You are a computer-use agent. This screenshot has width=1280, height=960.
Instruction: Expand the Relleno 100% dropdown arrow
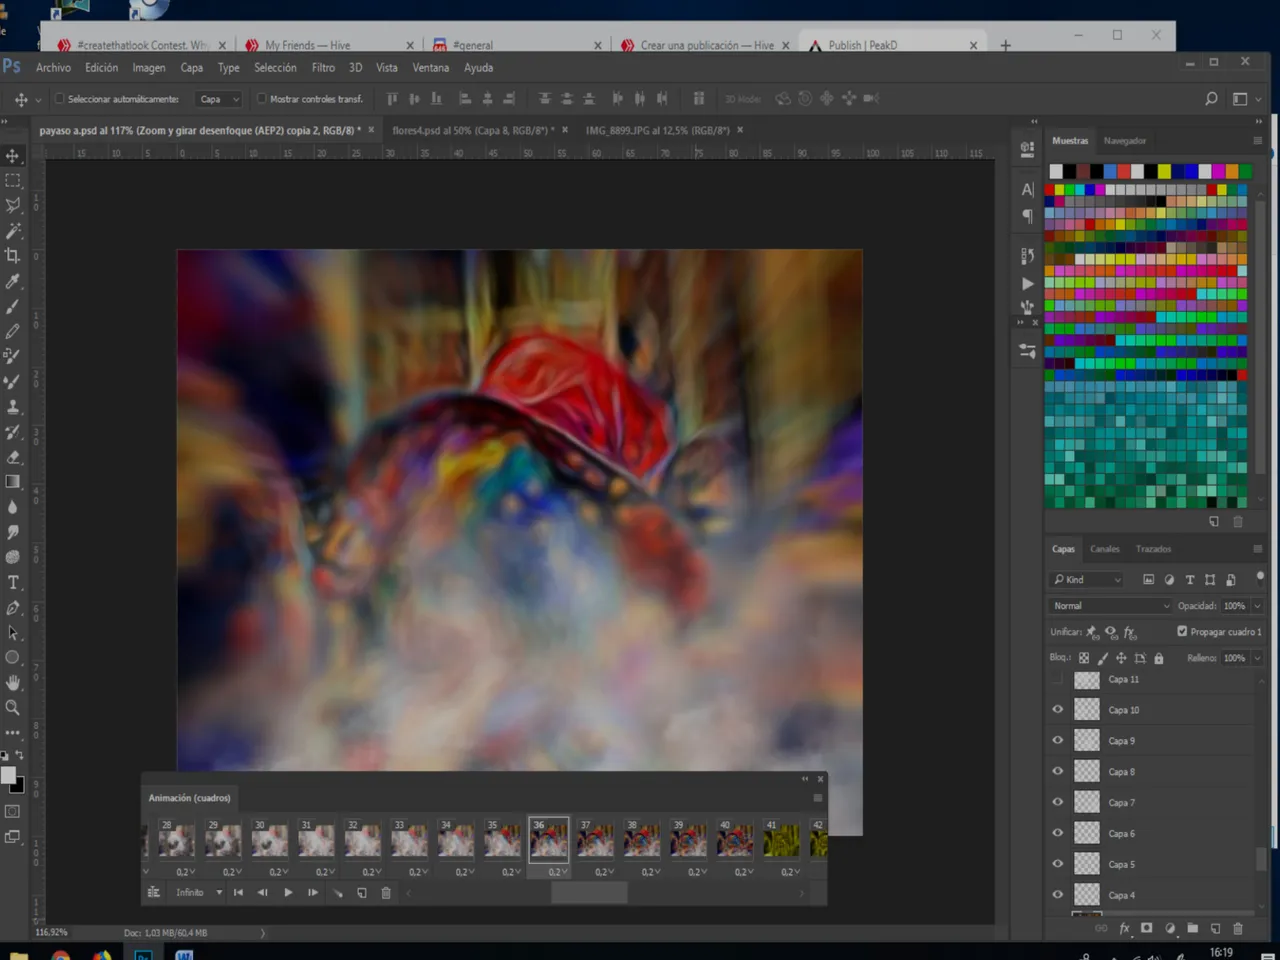coord(1257,658)
